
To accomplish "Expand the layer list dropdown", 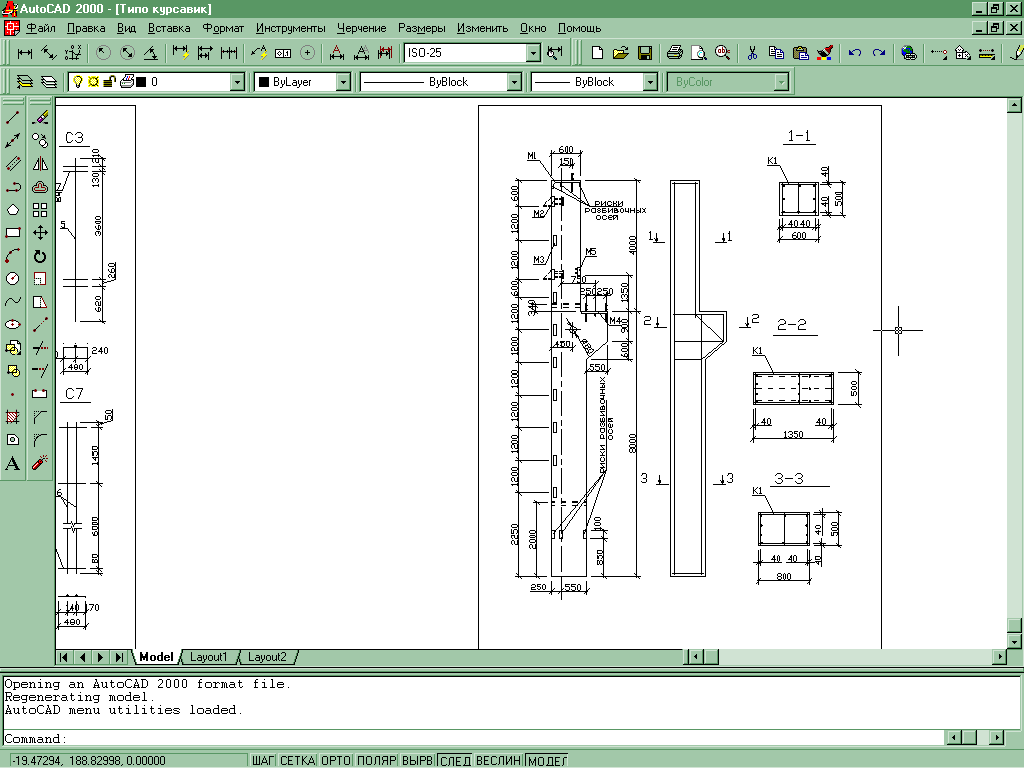I will pos(237,82).
